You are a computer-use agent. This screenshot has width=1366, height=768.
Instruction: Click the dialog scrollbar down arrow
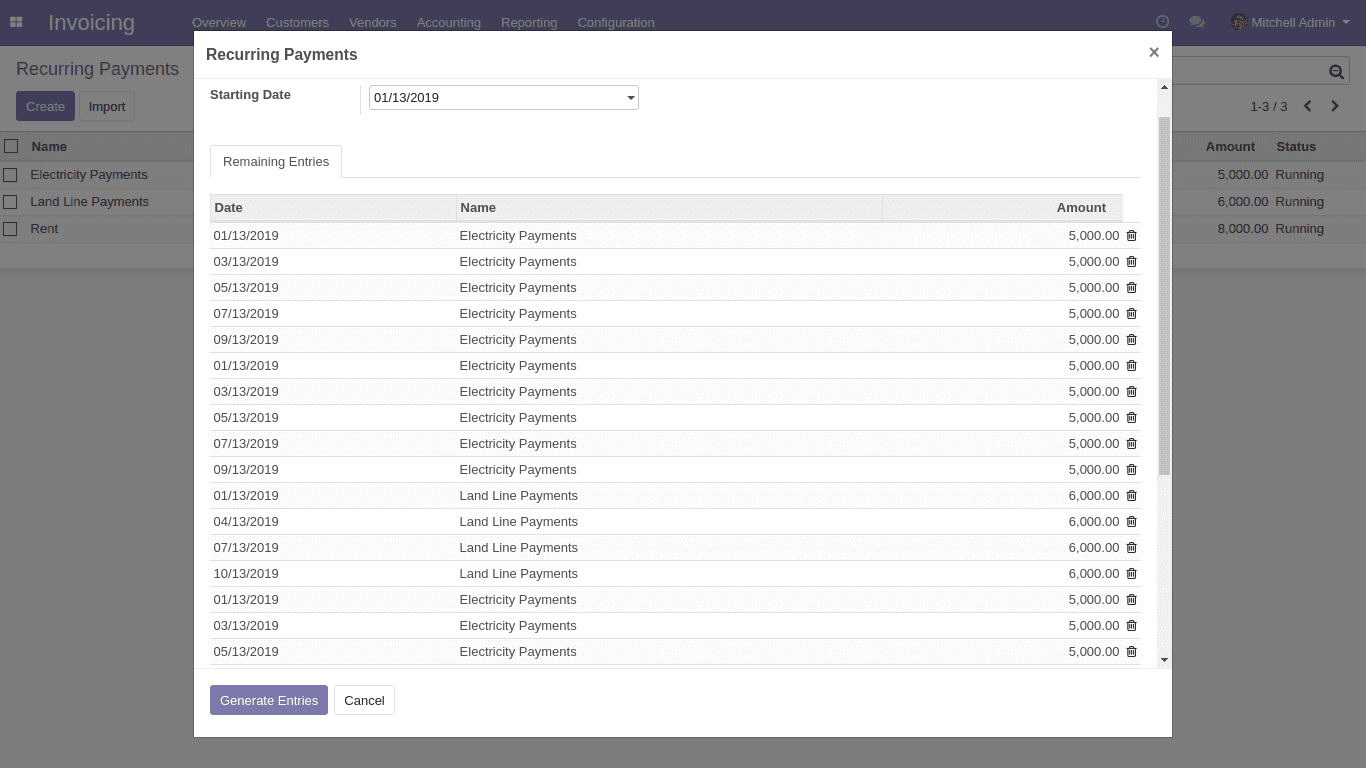click(x=1164, y=660)
